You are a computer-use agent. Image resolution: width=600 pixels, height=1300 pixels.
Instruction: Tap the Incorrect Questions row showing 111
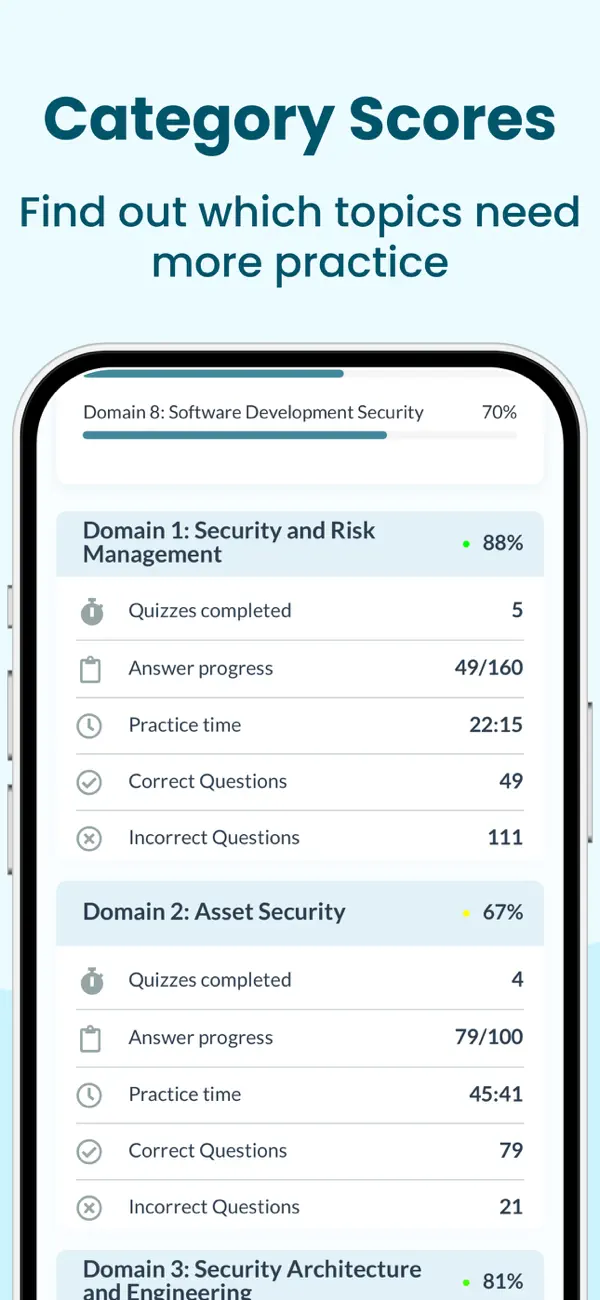pyautogui.click(x=300, y=838)
